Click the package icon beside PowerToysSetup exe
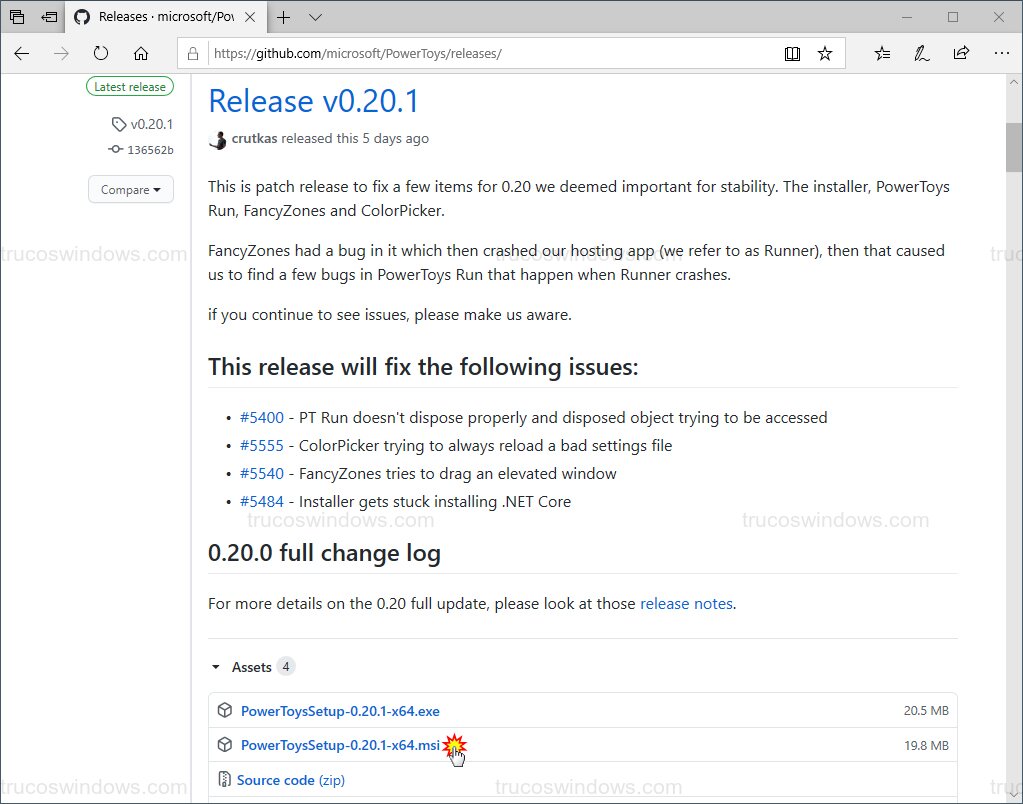 (224, 710)
